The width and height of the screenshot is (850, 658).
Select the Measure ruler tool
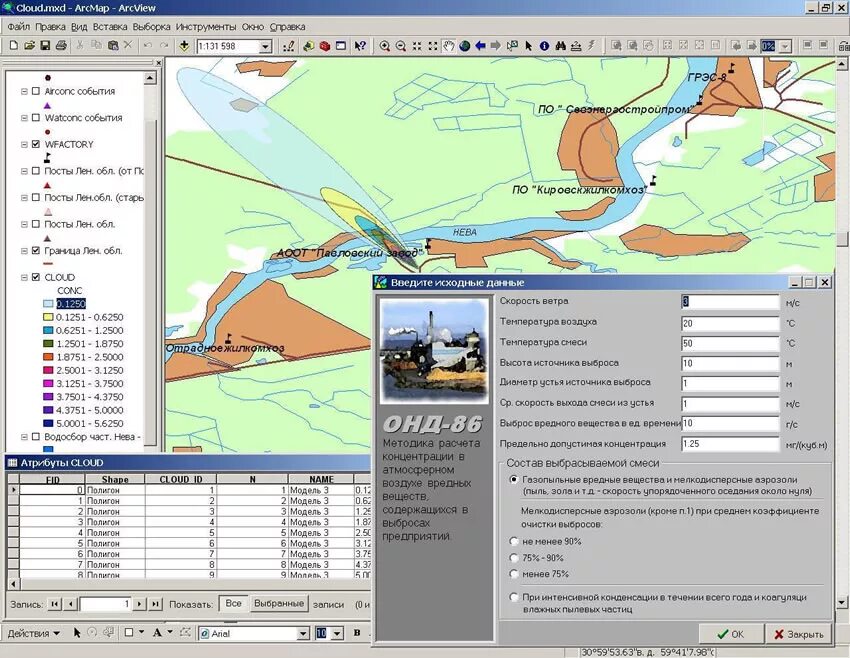(576, 46)
